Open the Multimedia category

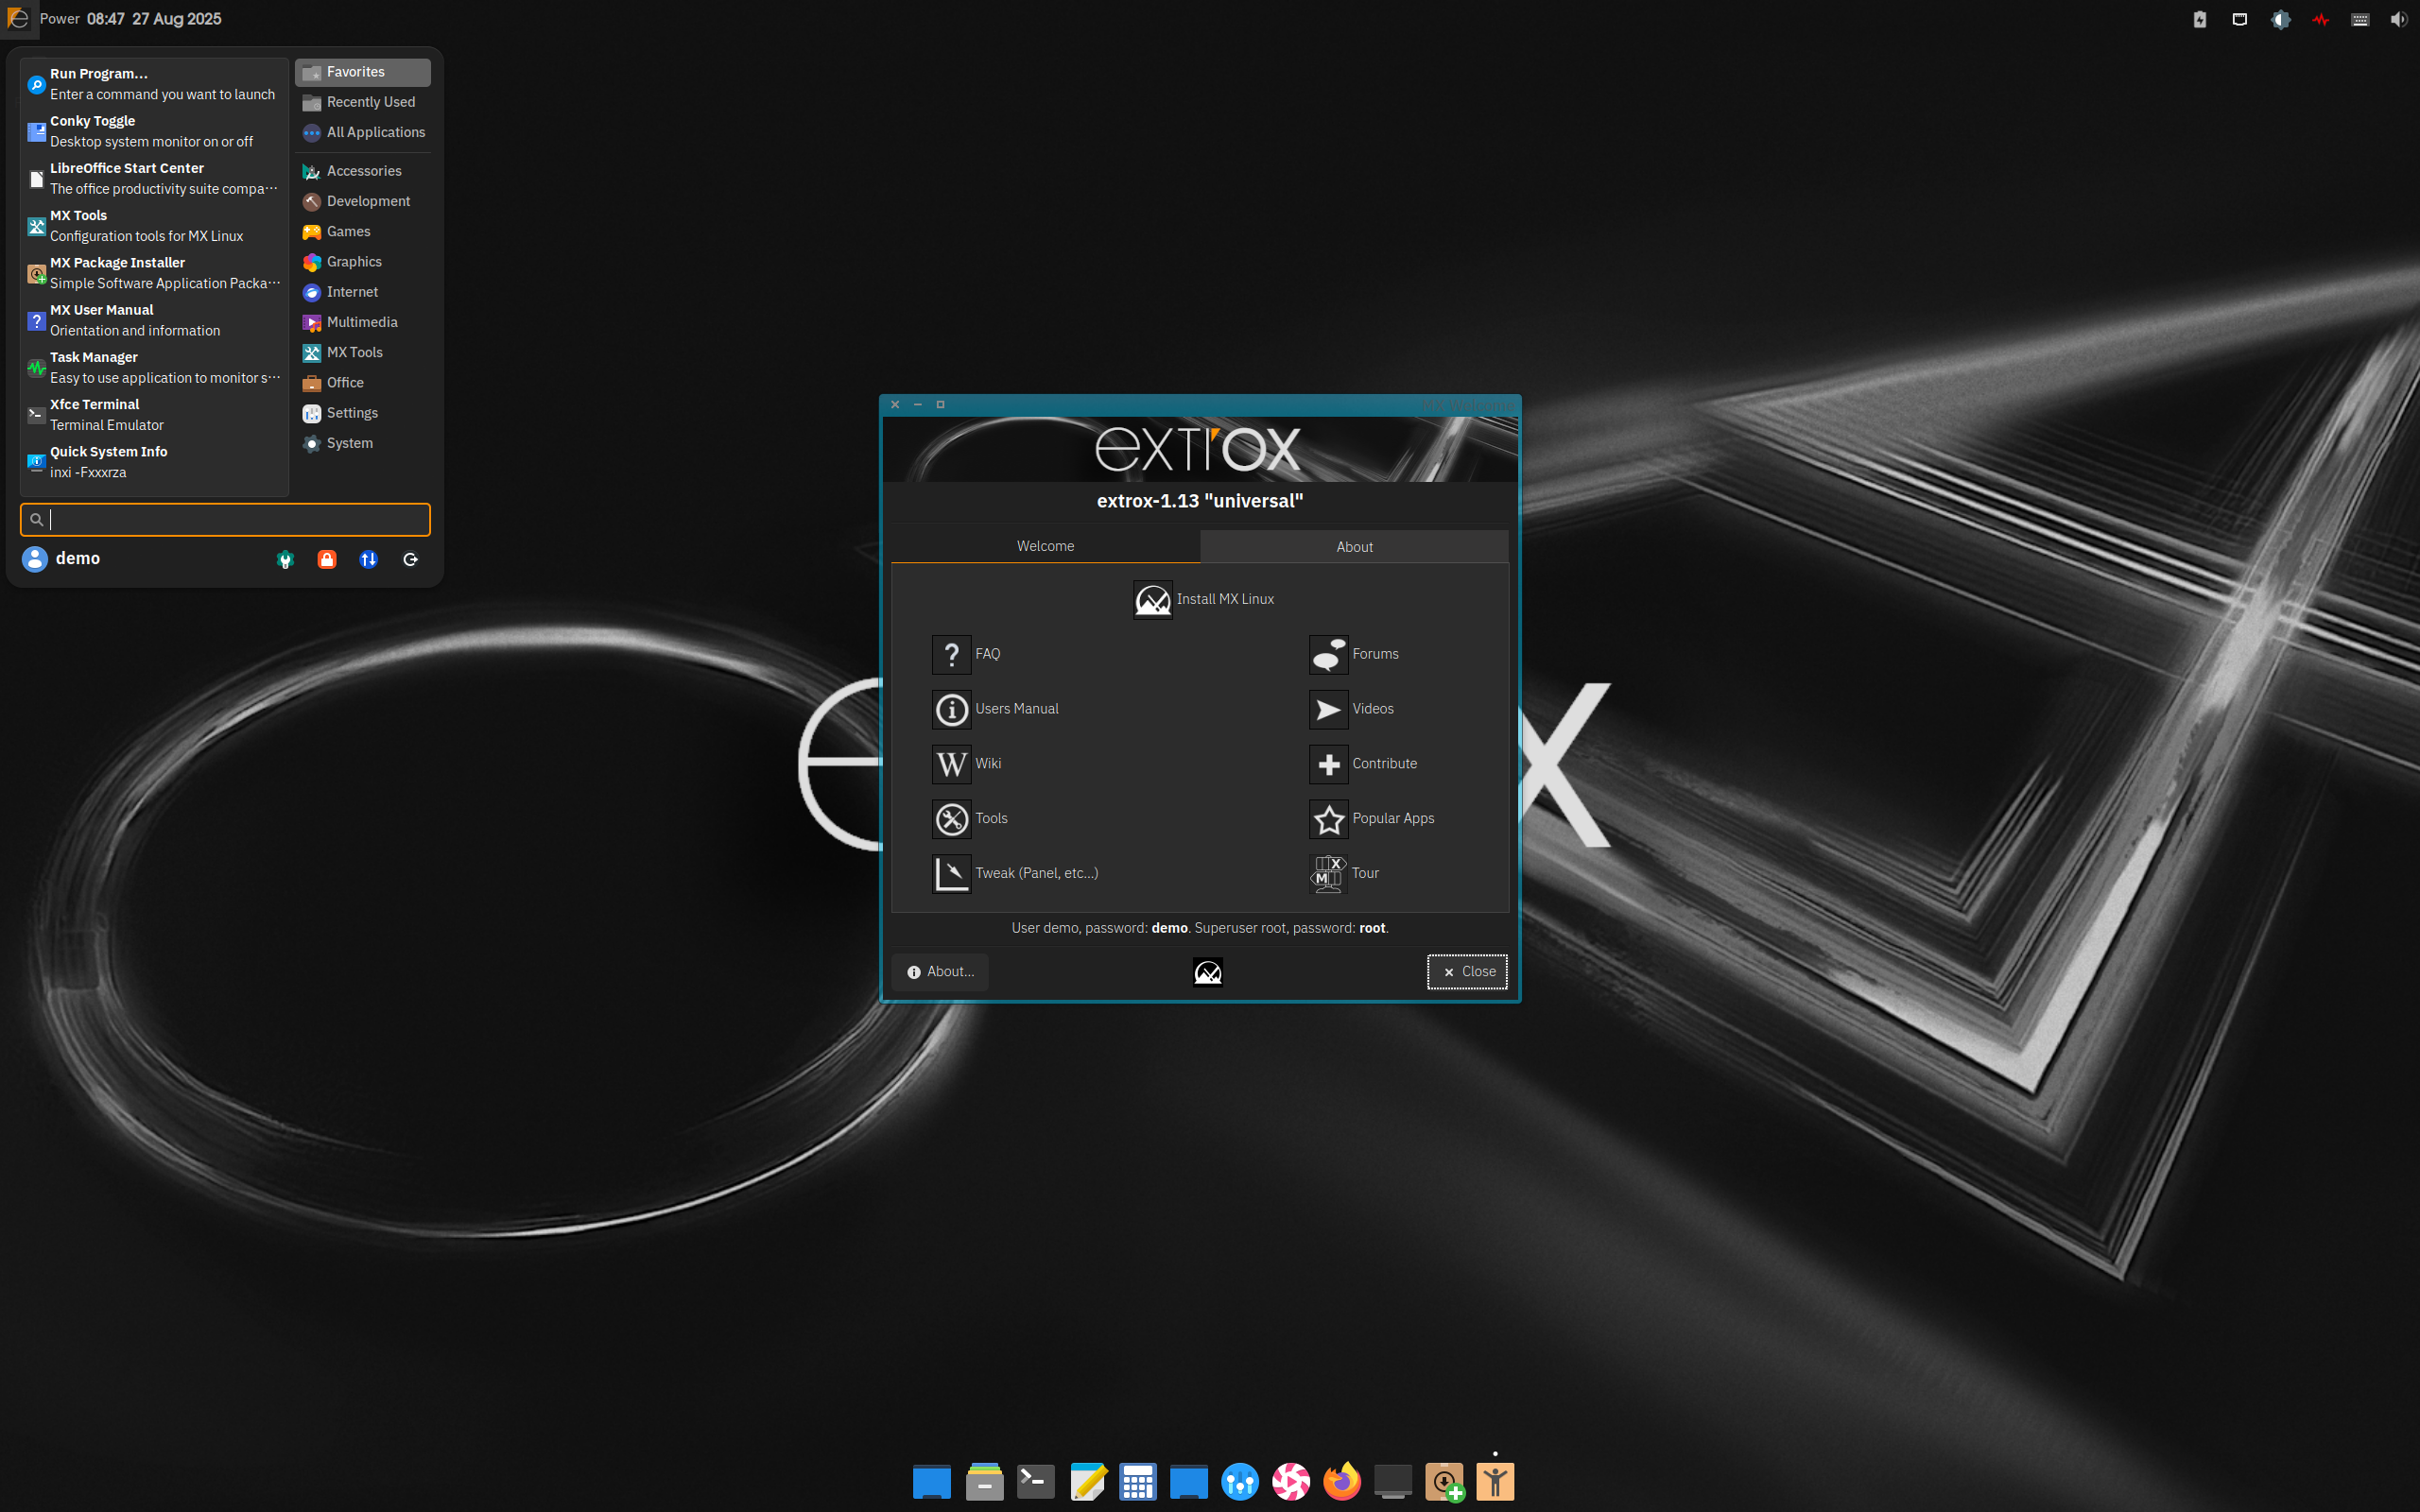(x=362, y=322)
